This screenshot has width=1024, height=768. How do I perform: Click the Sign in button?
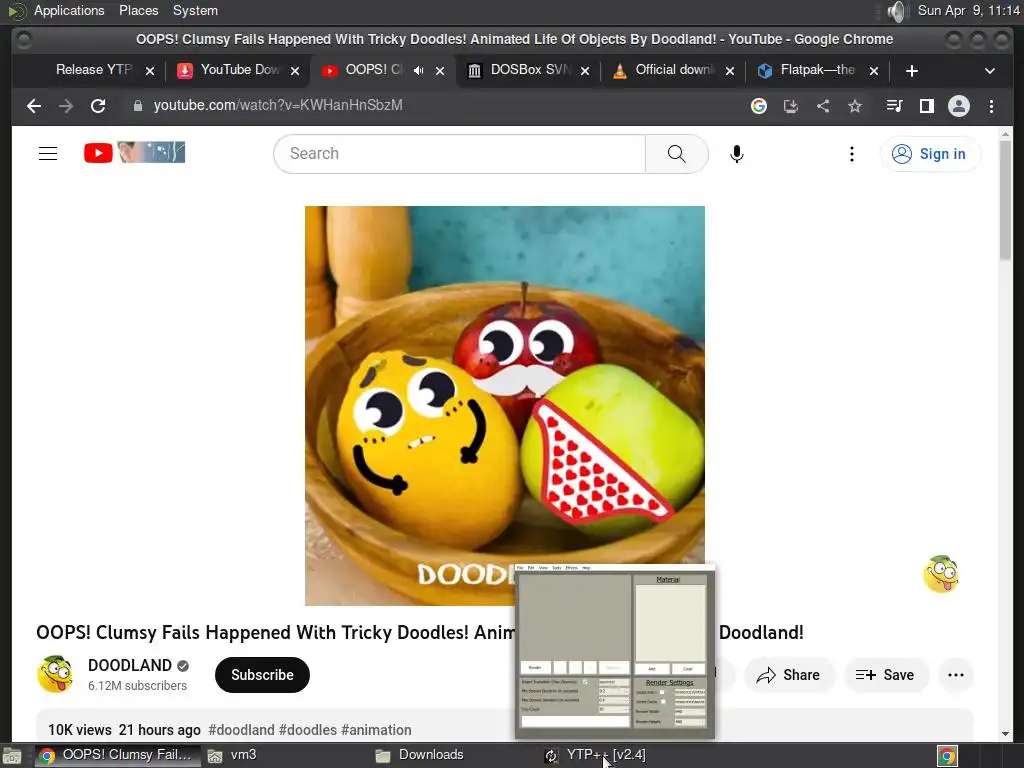tap(930, 154)
